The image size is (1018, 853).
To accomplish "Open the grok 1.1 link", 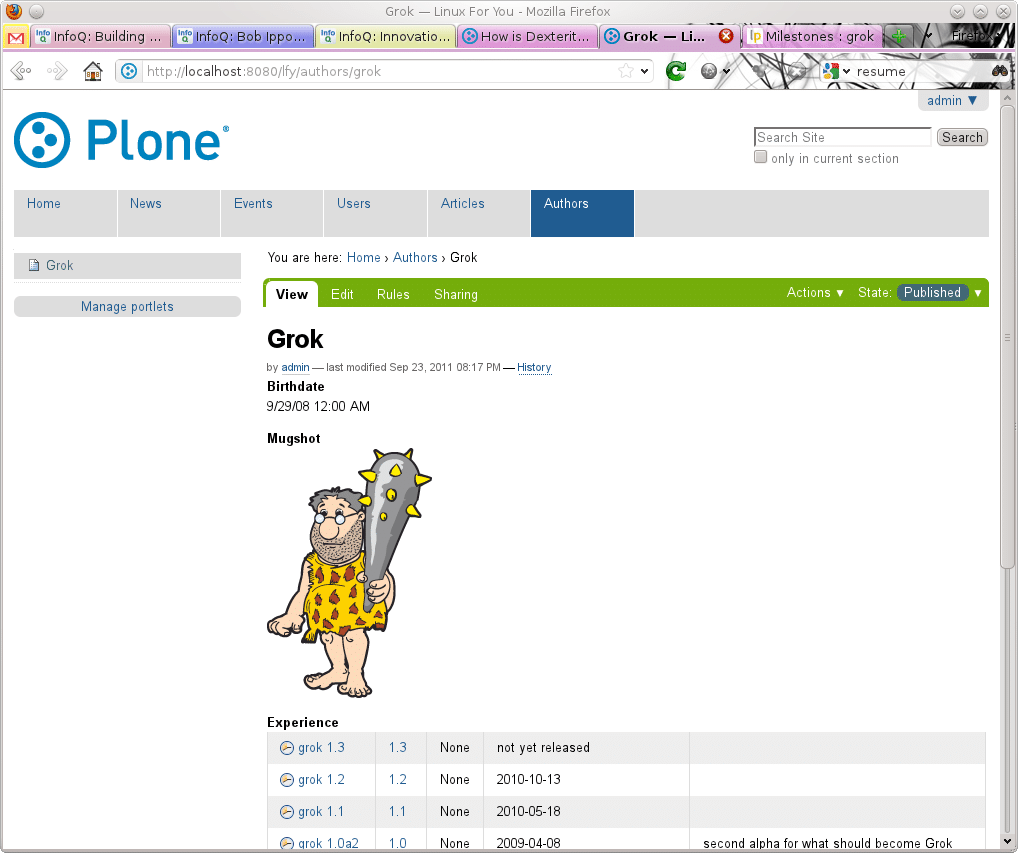I will [x=321, y=811].
